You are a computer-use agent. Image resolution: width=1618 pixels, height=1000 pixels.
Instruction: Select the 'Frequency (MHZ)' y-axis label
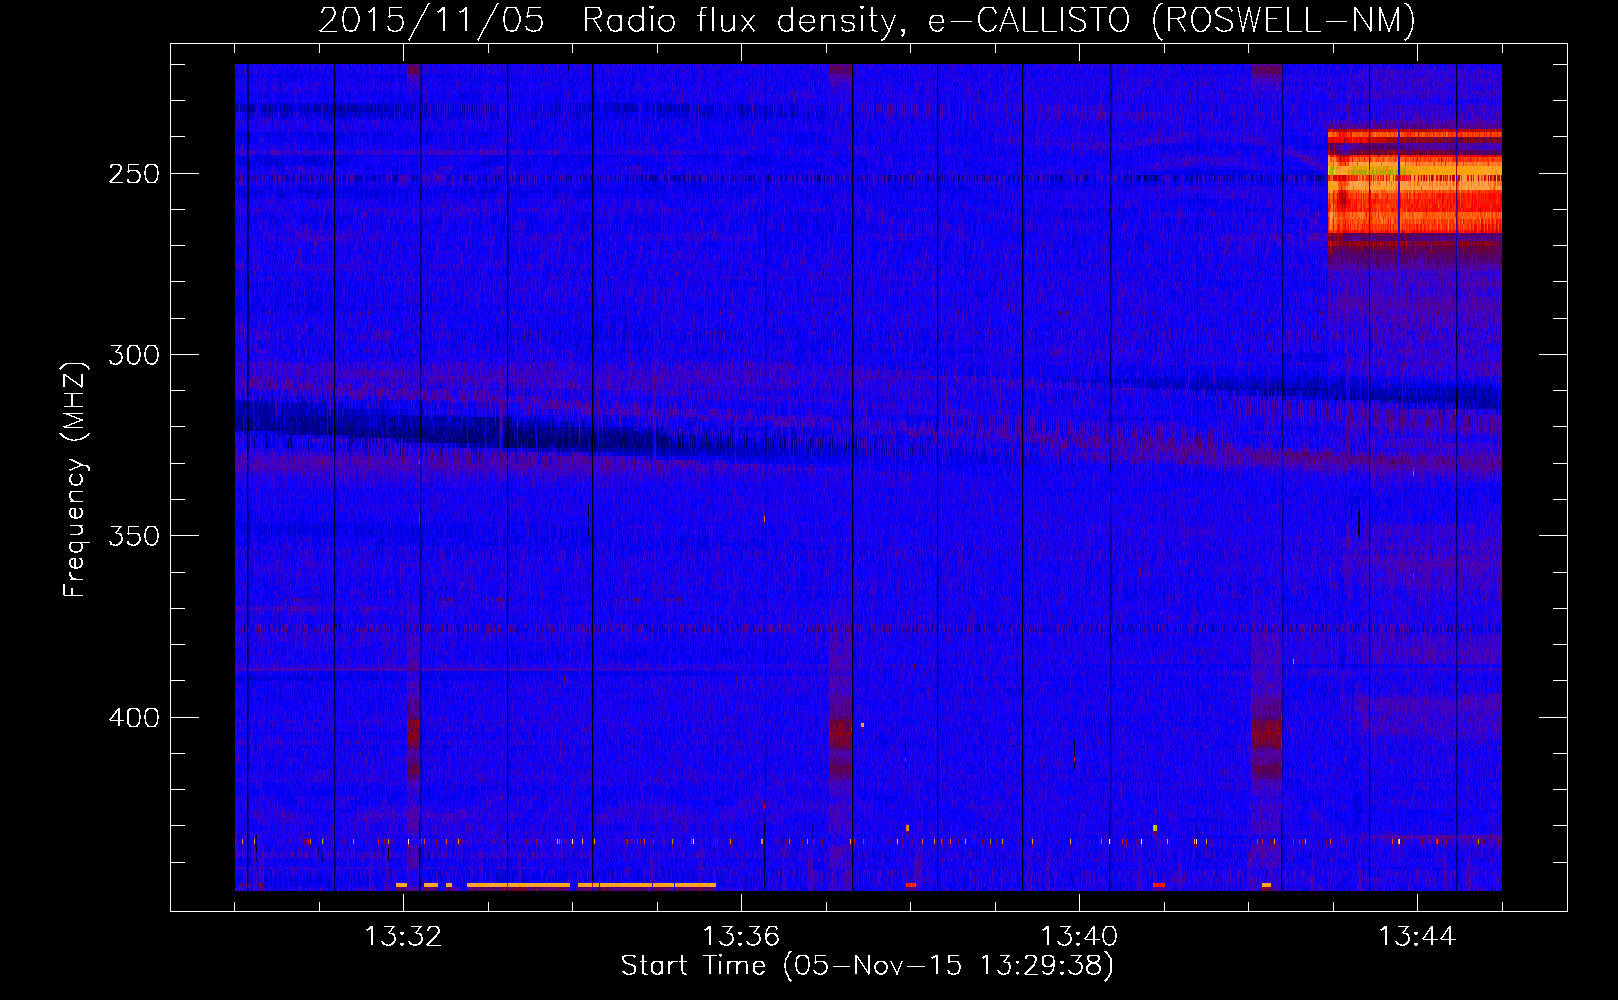(75, 480)
